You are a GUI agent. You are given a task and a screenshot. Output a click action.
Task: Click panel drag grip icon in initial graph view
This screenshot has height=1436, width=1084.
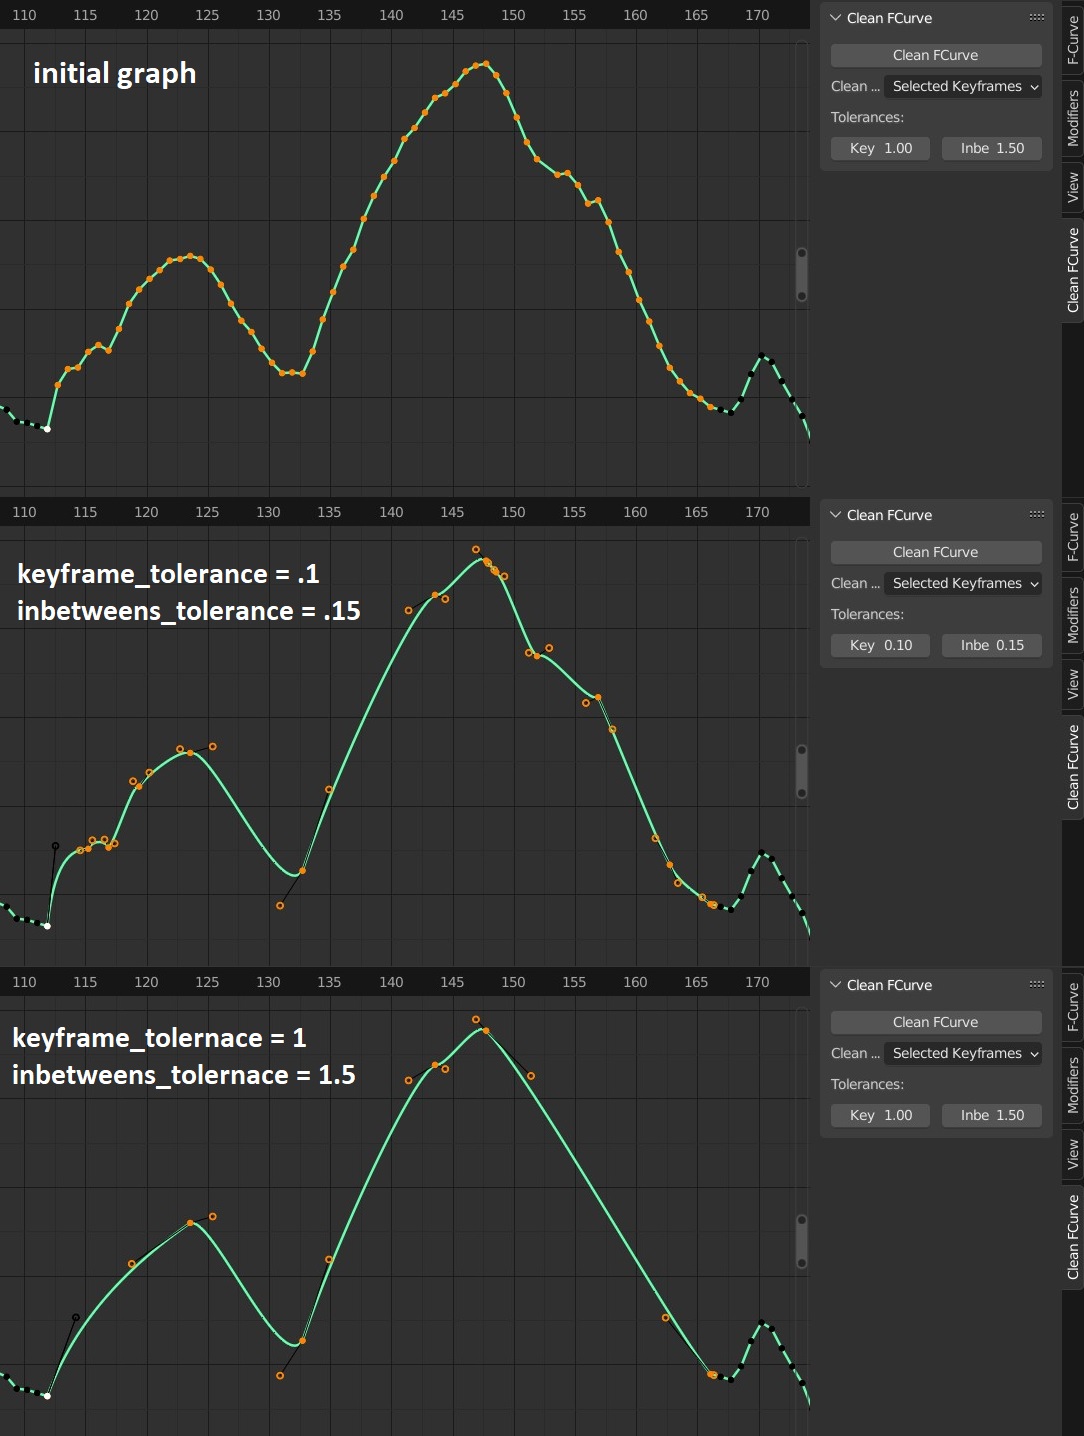coord(1037,18)
